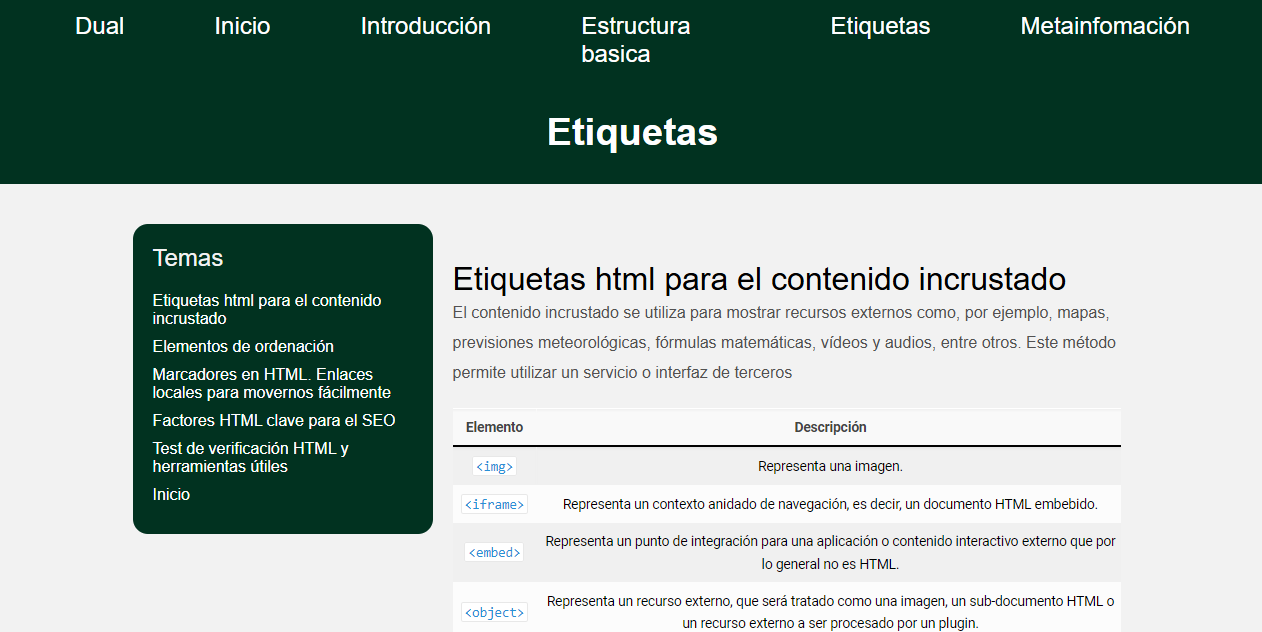
Task: Select the <object> element tag
Action: coord(494,612)
